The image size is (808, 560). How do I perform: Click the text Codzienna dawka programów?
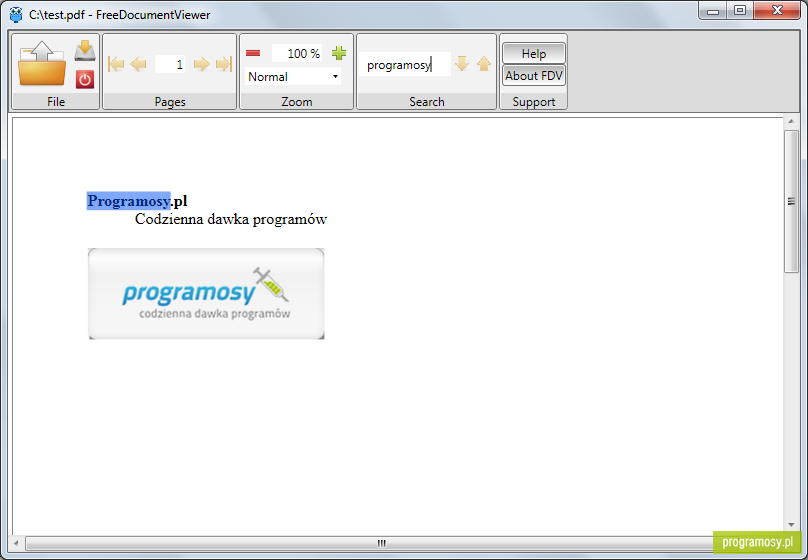[x=231, y=219]
